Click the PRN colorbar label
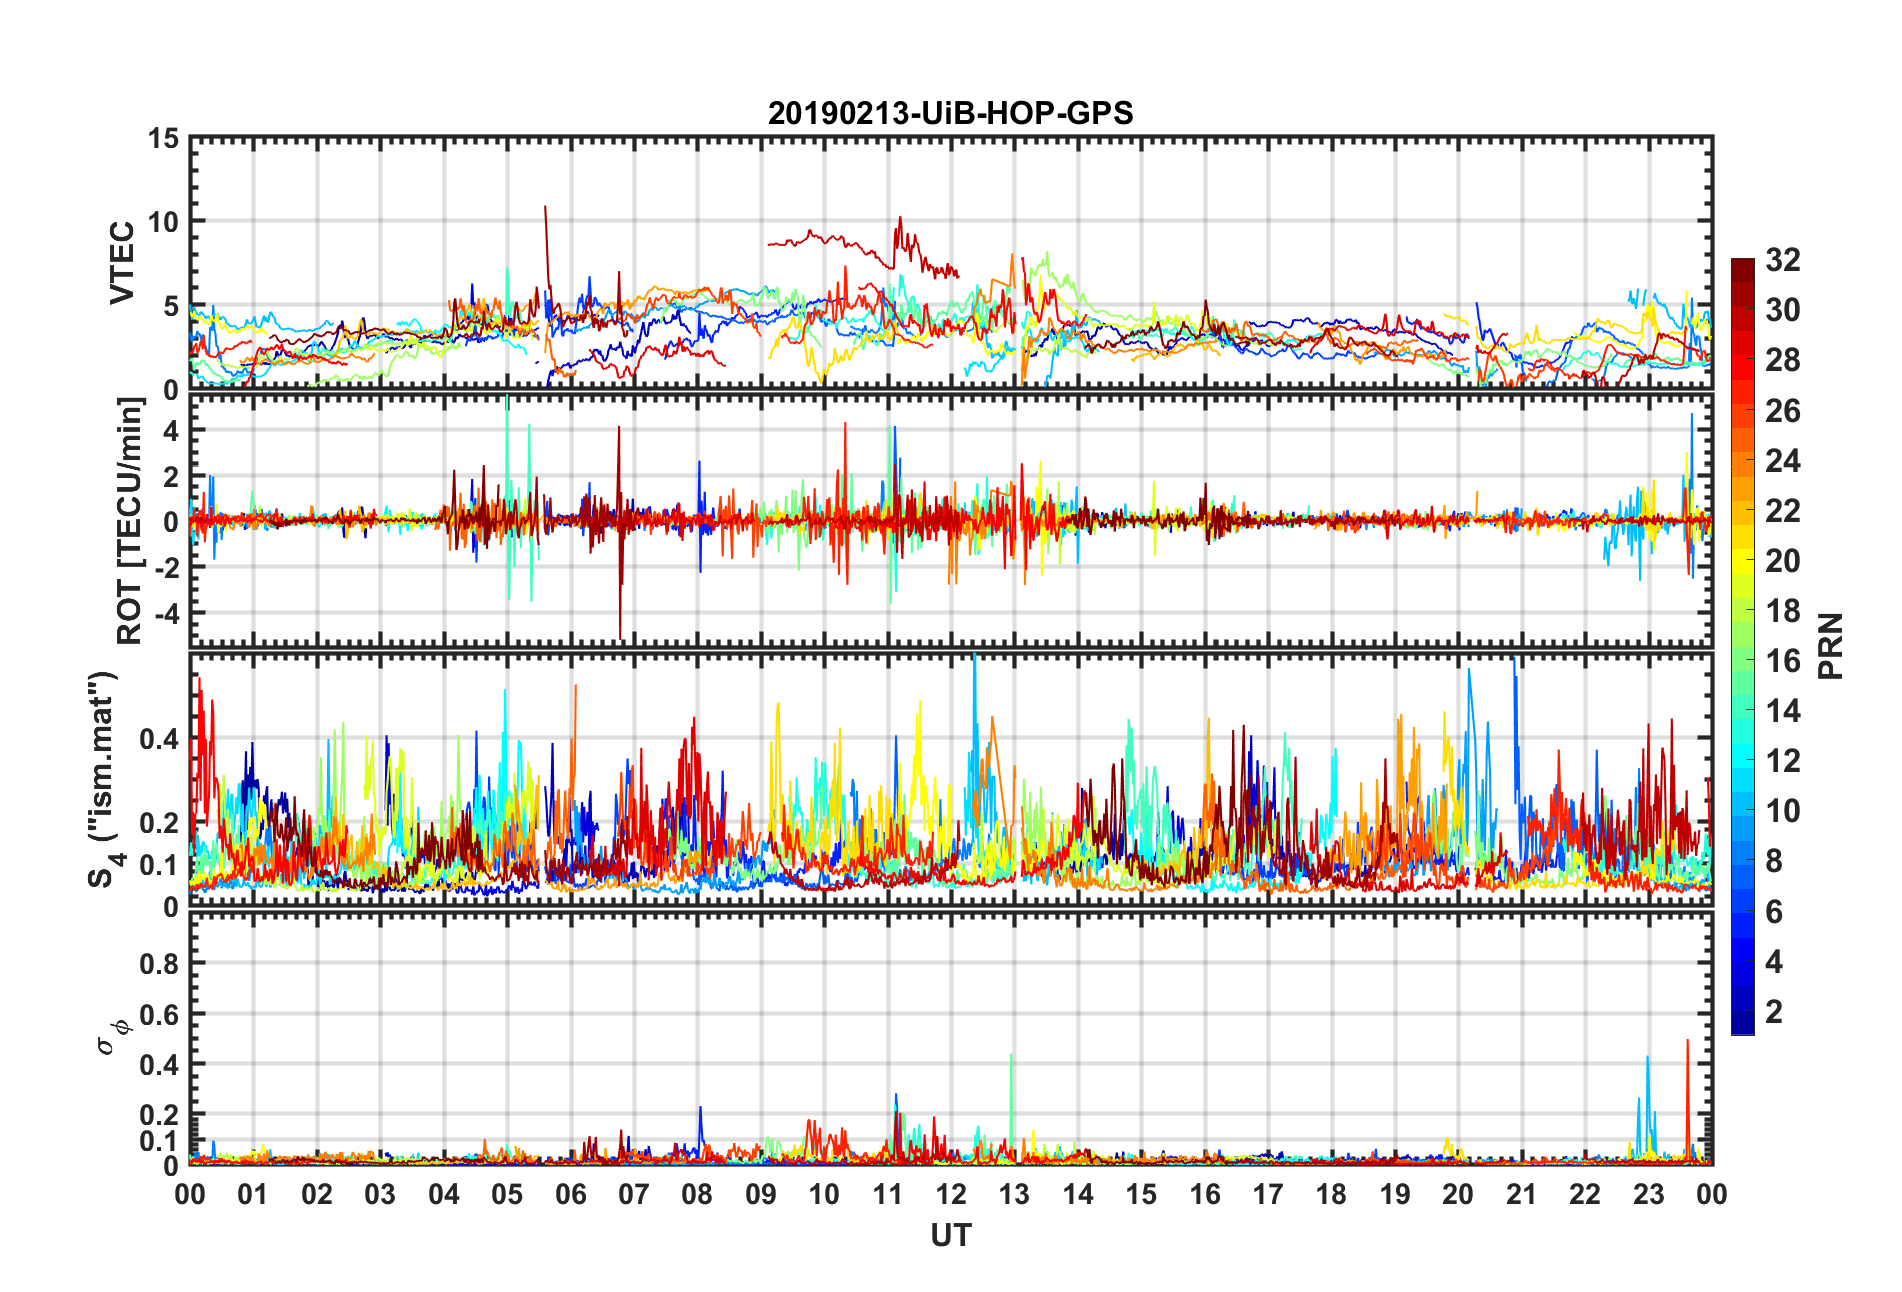Viewport: 1902px width, 1292px height. [1830, 646]
